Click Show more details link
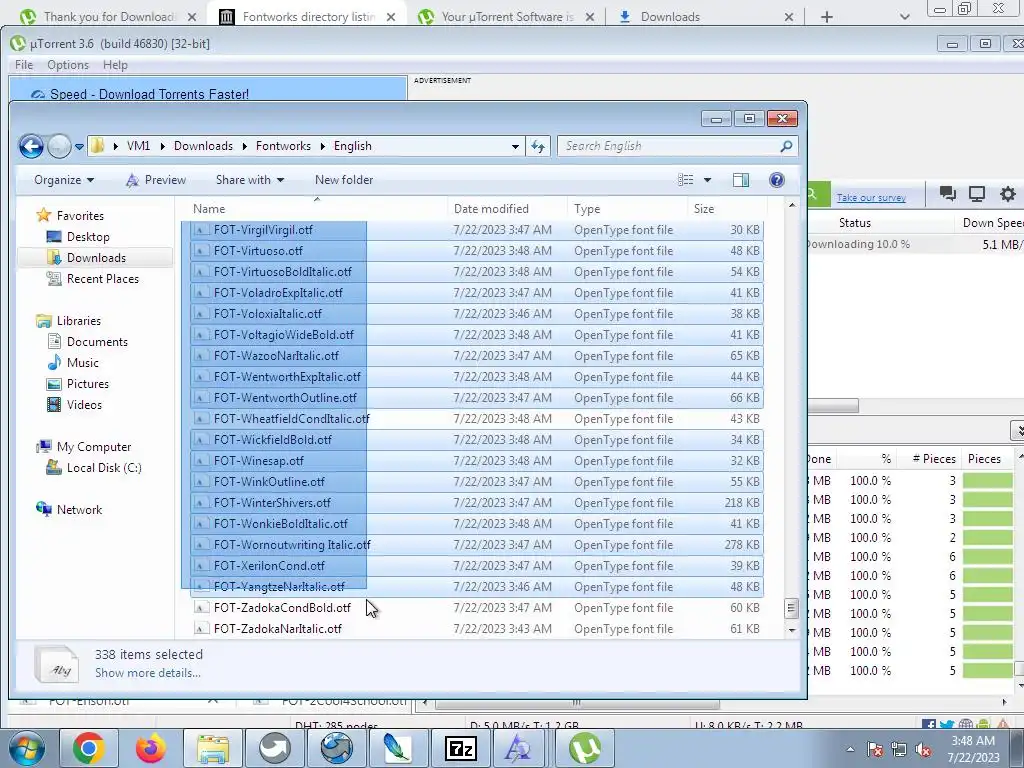This screenshot has height=768, width=1024. coord(148,673)
